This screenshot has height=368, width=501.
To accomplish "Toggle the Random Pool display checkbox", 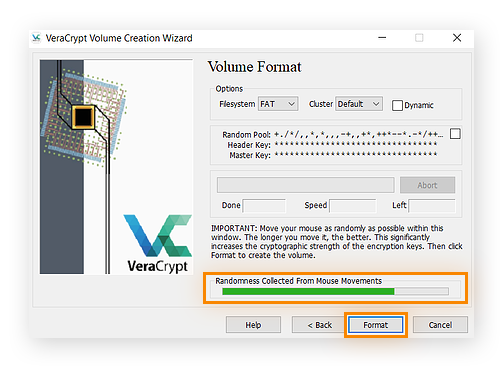I will point(455,134).
